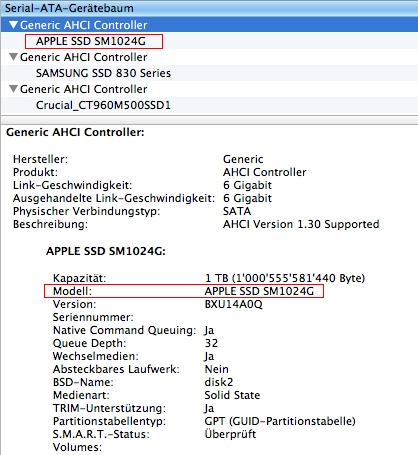Click the 'Ja' value next to Wechselmedien

pos(209,356)
